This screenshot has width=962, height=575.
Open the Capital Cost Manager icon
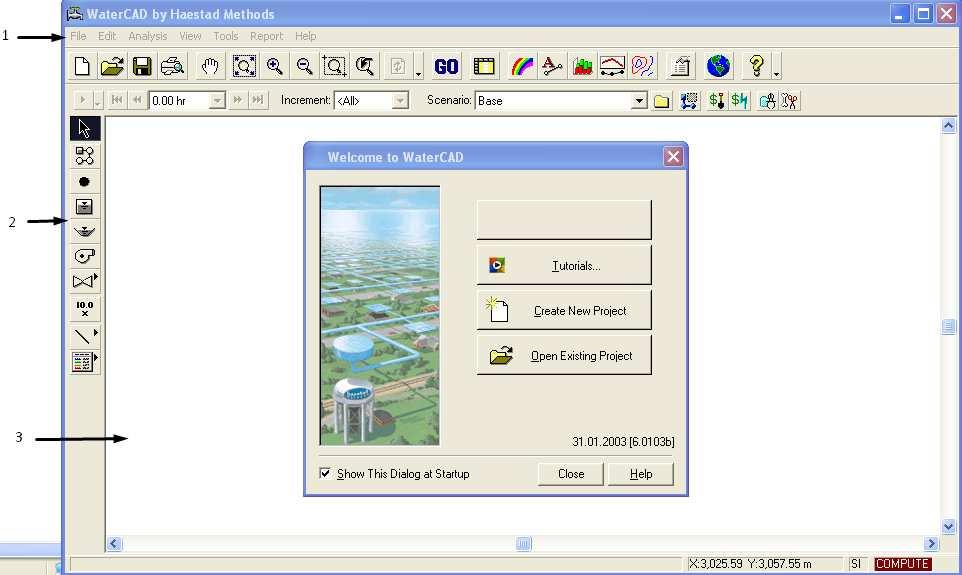[716, 101]
